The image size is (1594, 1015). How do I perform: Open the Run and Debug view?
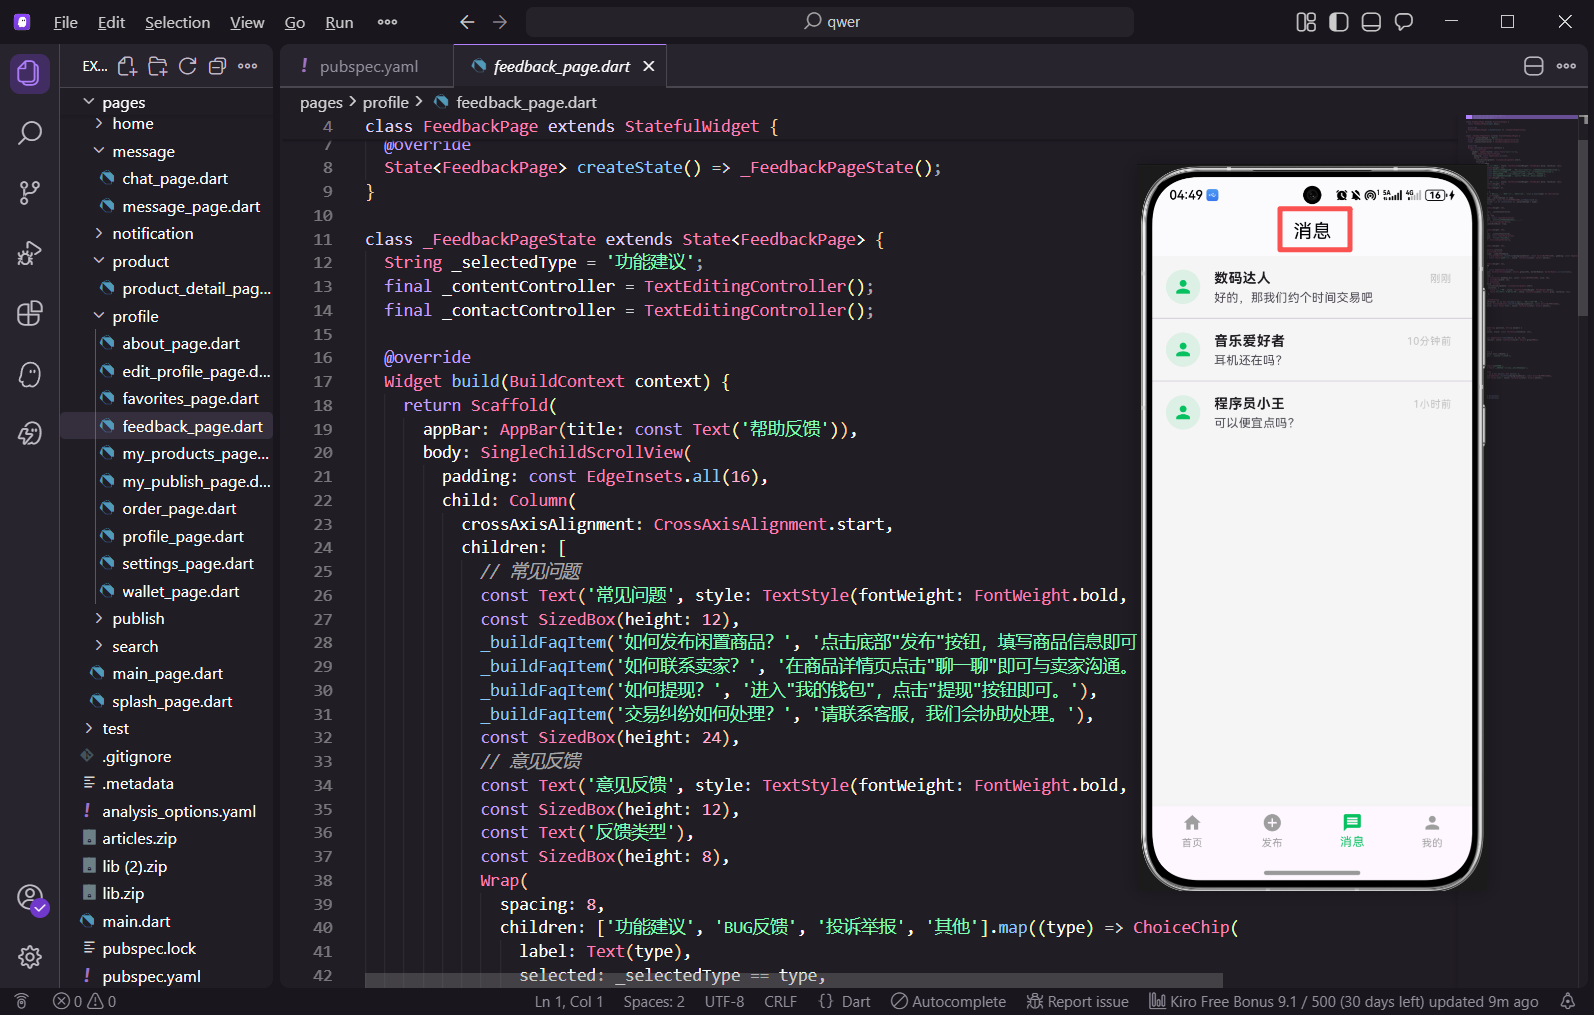(x=30, y=253)
